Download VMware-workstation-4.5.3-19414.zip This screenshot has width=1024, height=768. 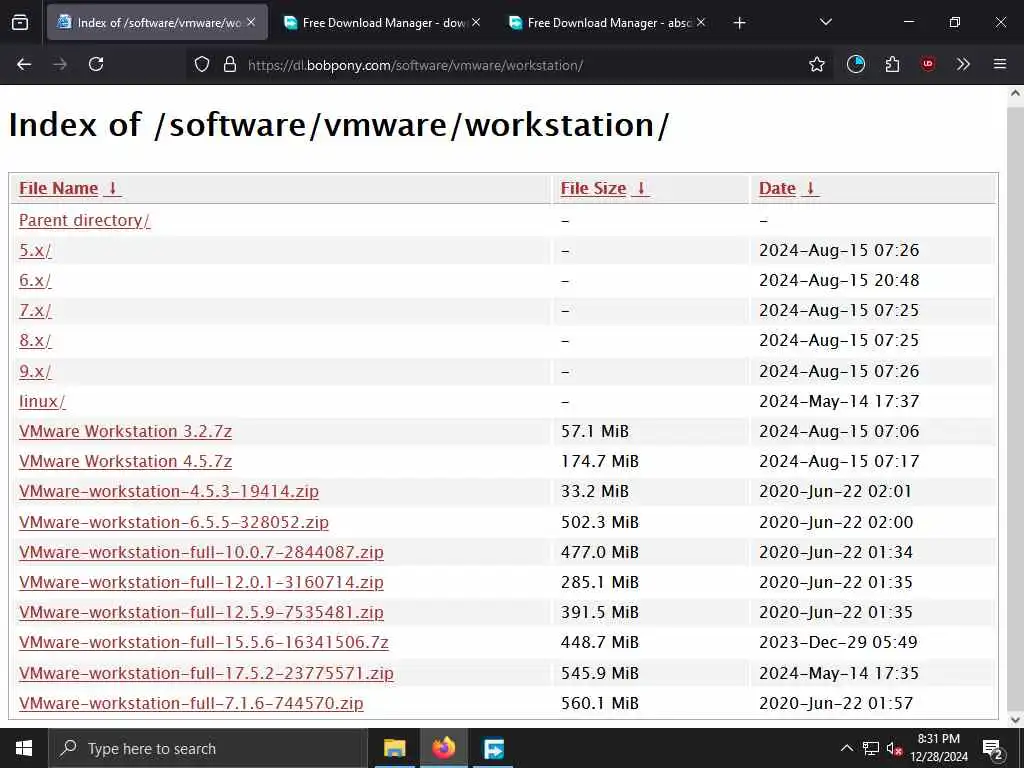[168, 491]
